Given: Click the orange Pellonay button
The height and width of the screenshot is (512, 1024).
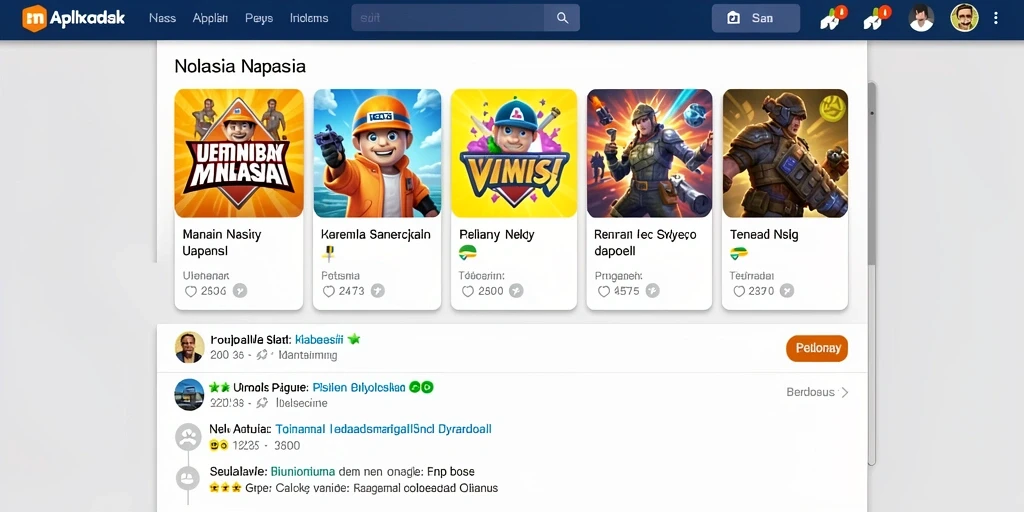Looking at the screenshot, I should click(x=816, y=348).
